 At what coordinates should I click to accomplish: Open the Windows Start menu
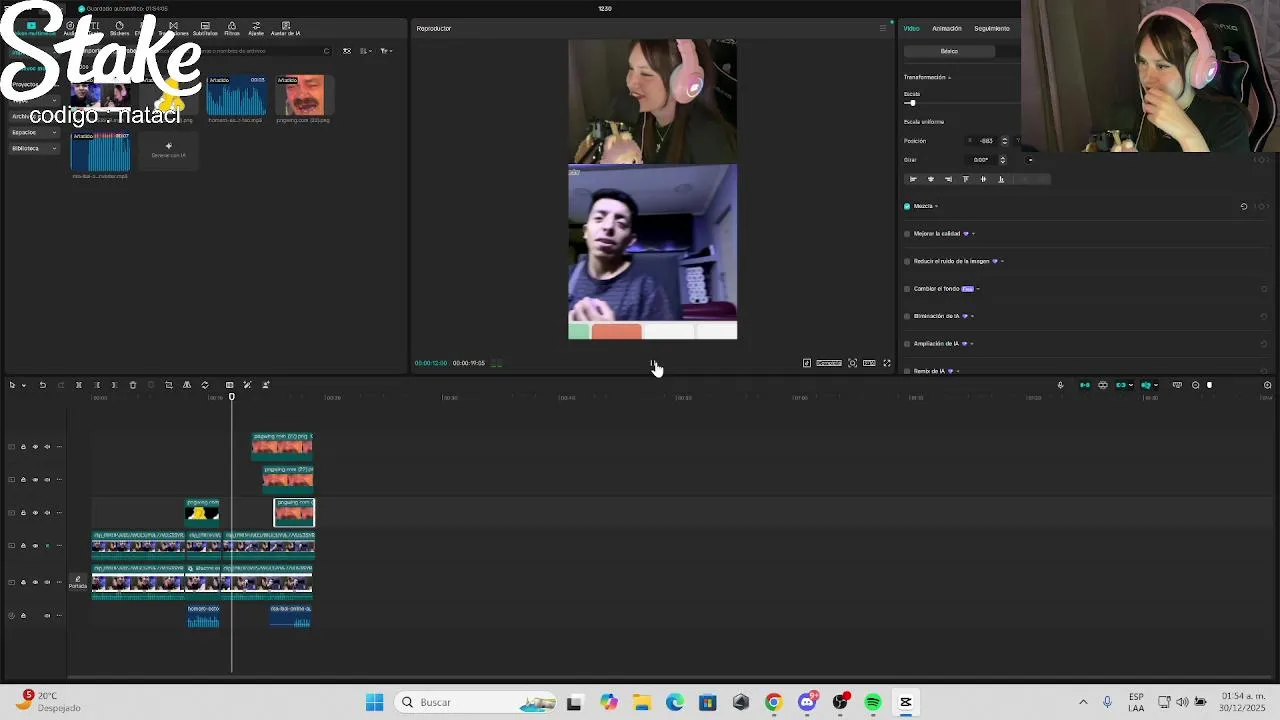tap(375, 702)
